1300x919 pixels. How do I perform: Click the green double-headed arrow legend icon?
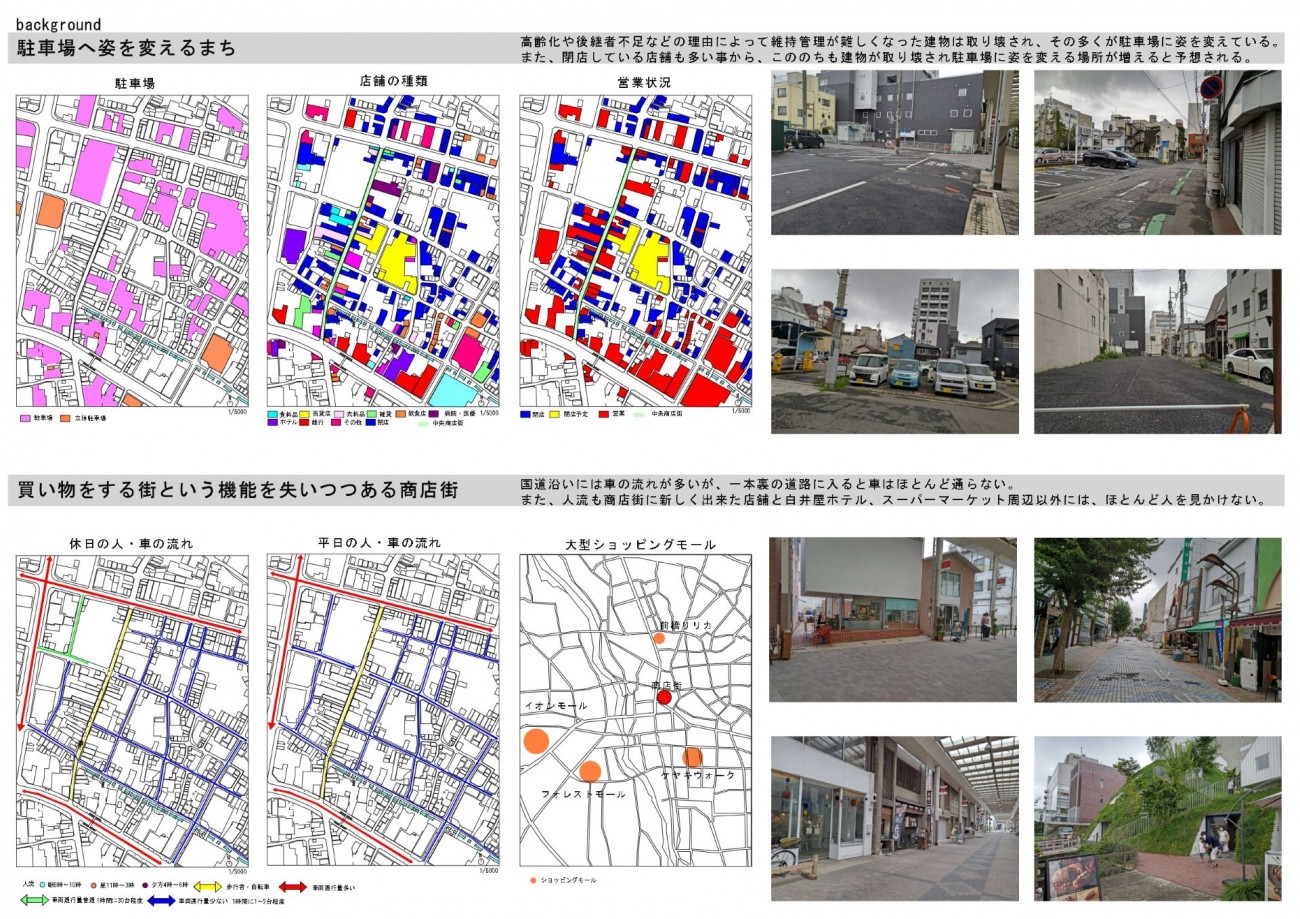pyautogui.click(x=36, y=900)
